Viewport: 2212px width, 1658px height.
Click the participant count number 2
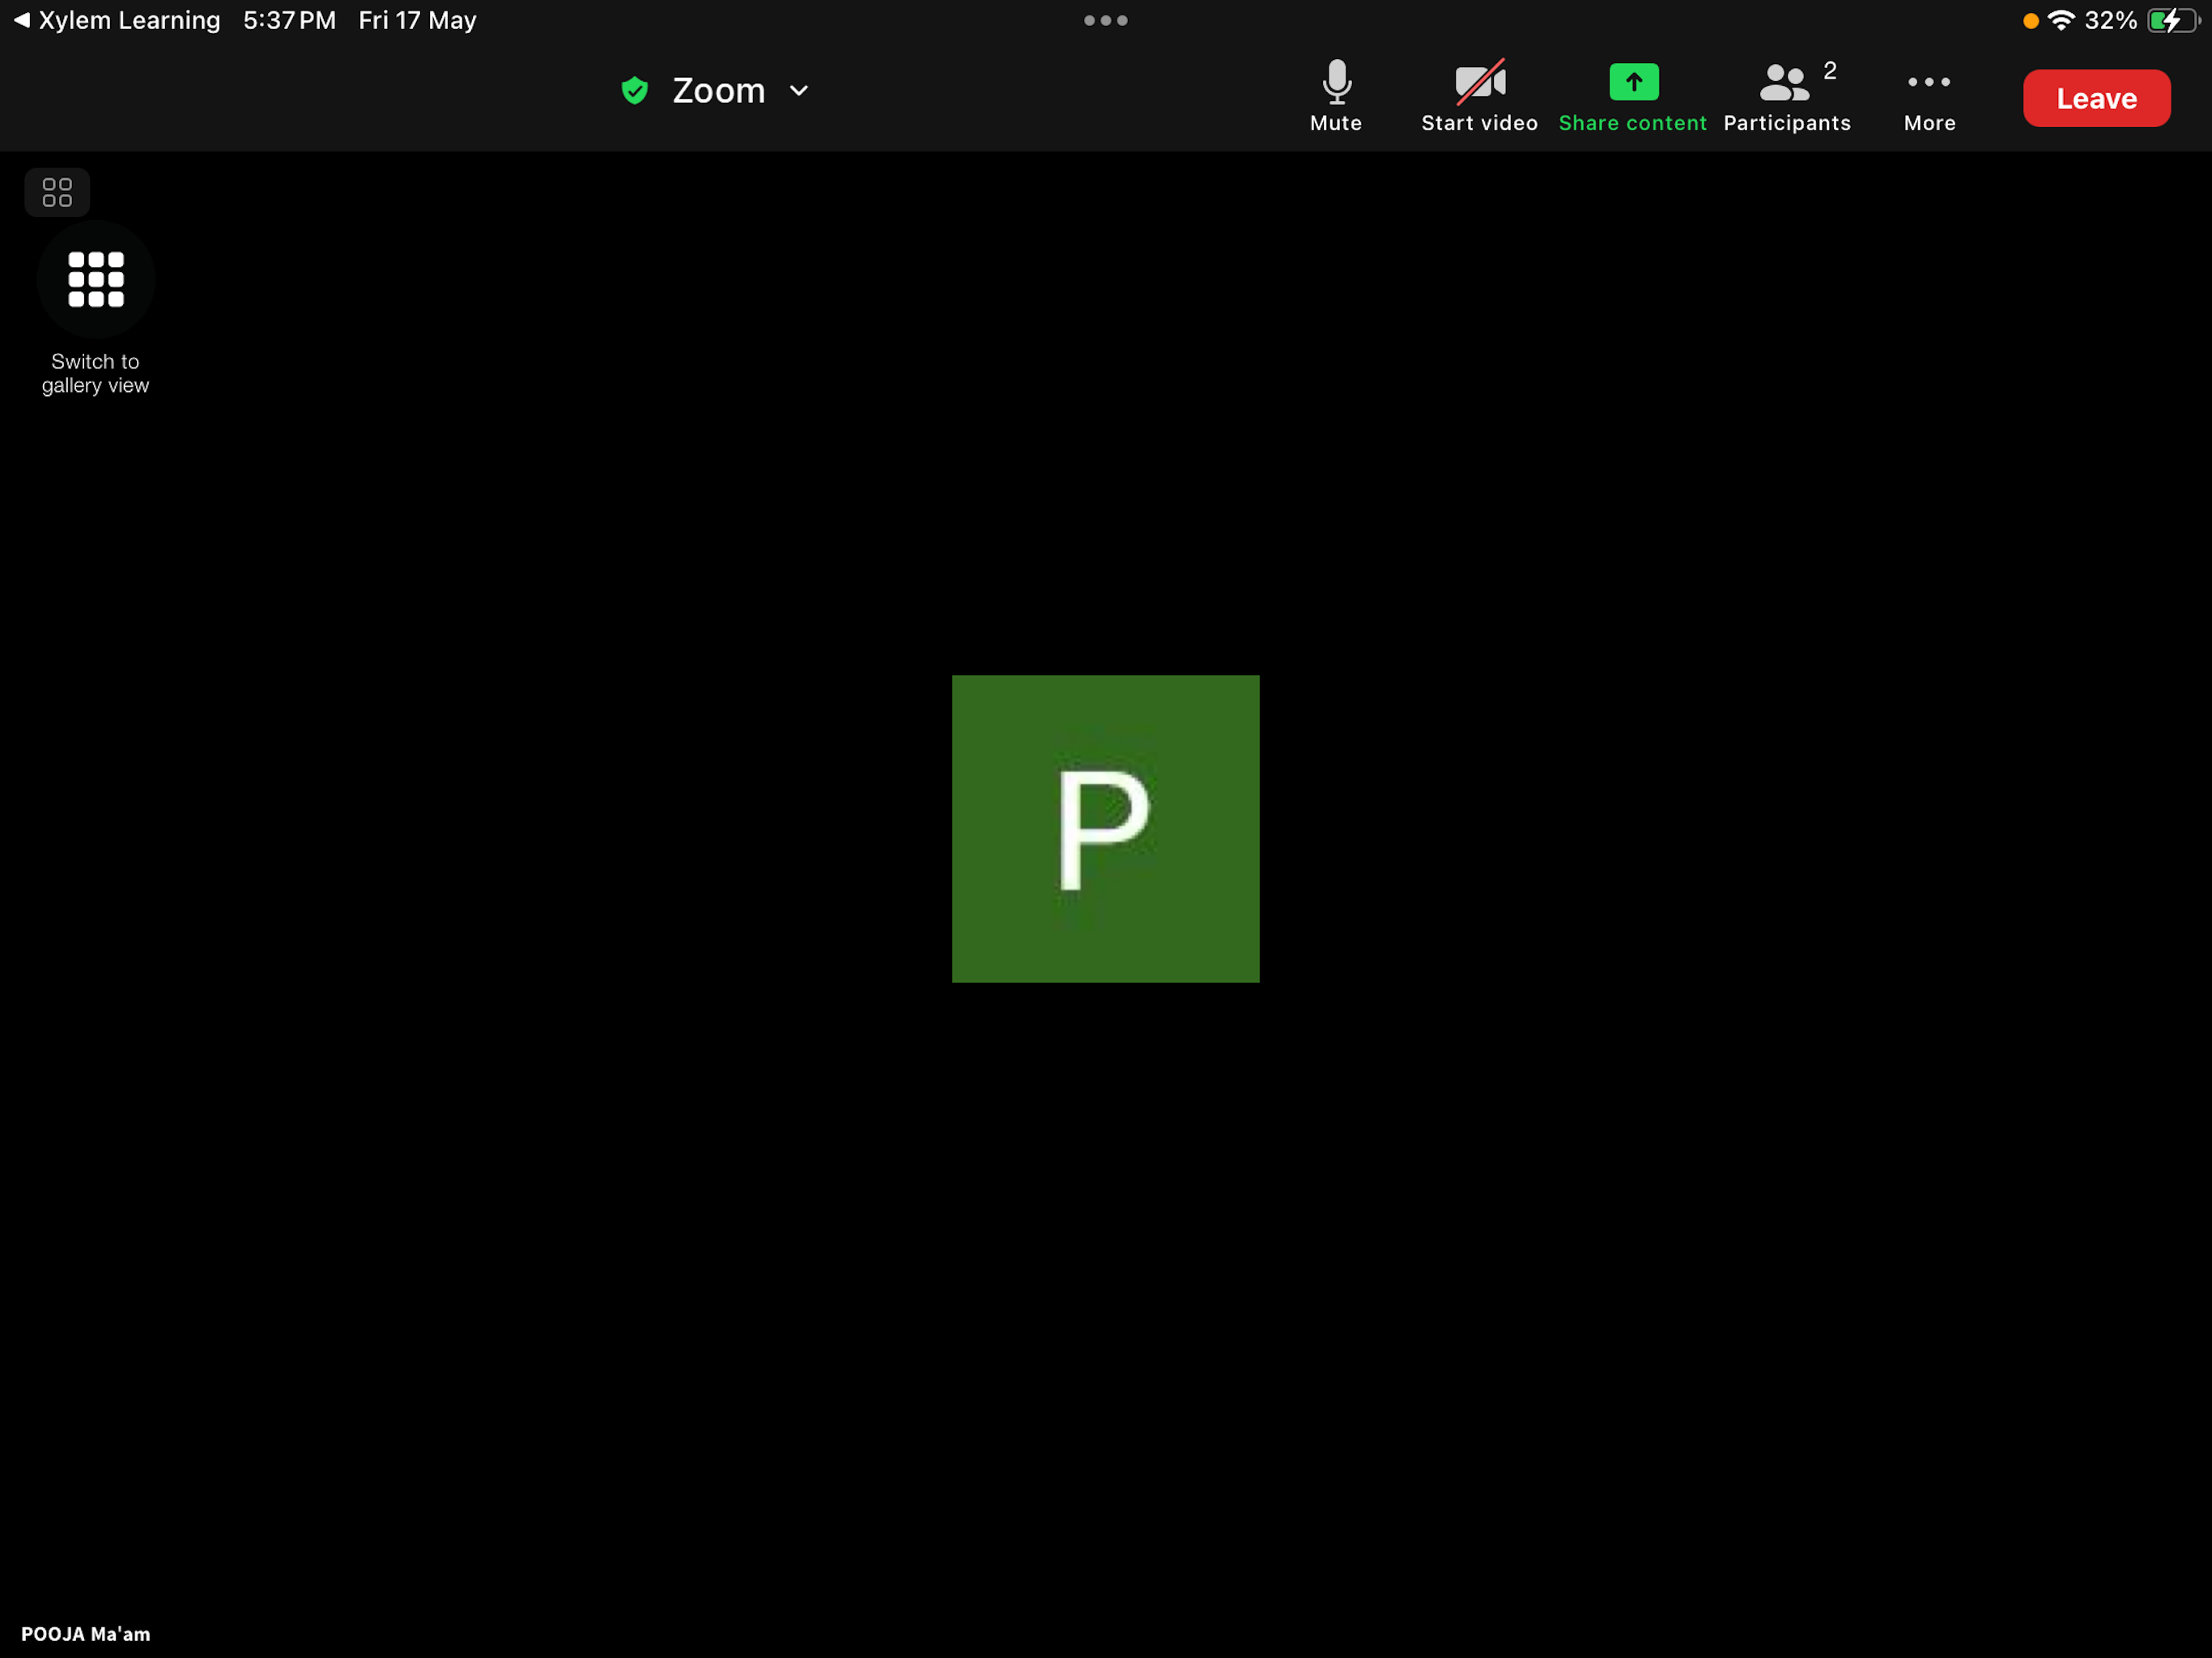tap(1829, 71)
